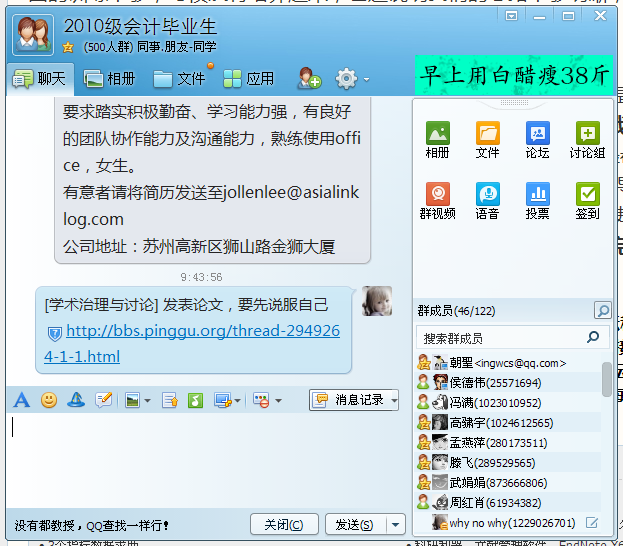The height and width of the screenshot is (546, 623).
Task: Open the title bar dropdown menu button
Action: click(511, 16)
